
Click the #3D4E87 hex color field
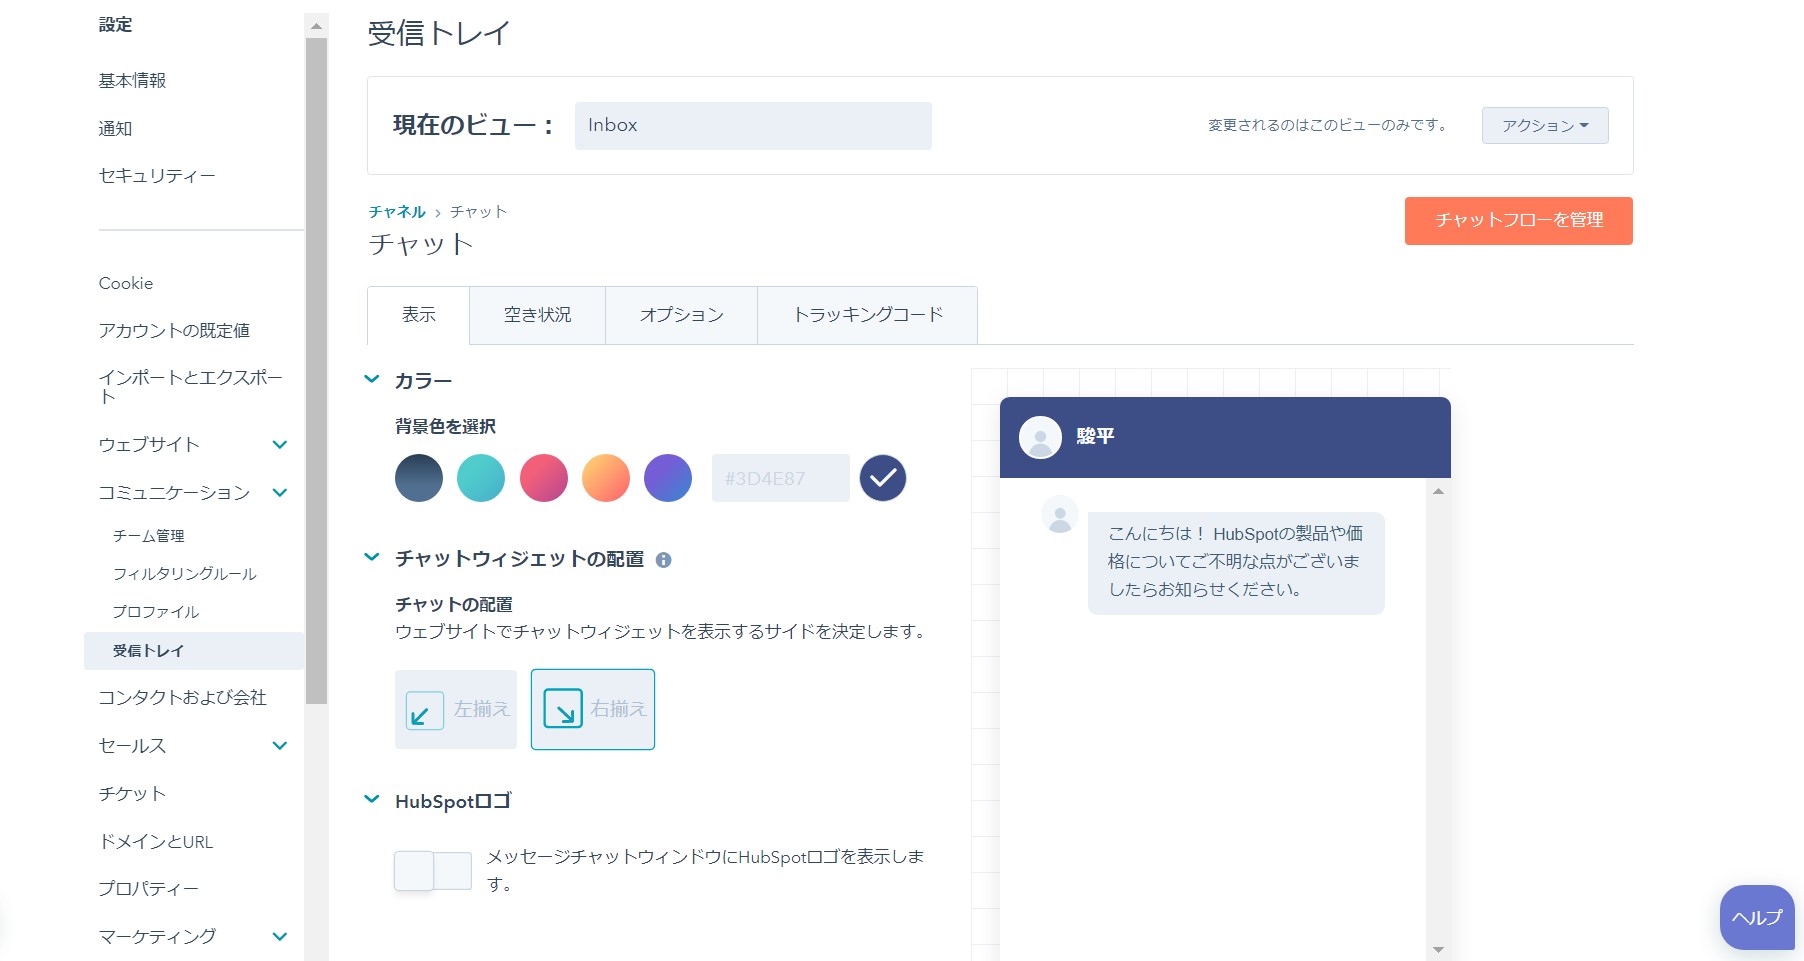[x=781, y=478]
